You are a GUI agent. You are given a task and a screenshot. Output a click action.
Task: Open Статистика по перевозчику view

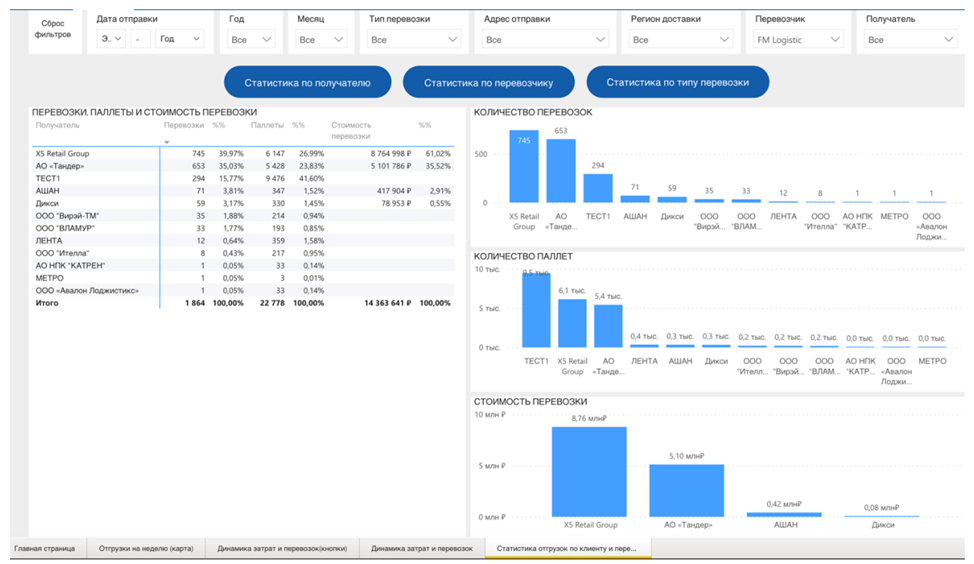coord(488,82)
